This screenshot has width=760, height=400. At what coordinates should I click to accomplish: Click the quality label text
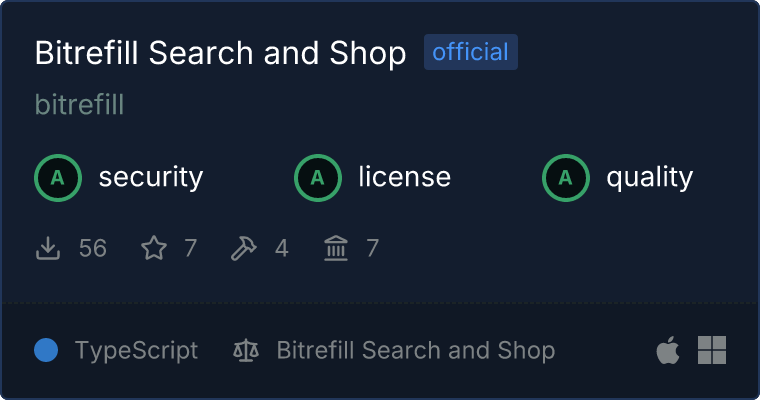[x=649, y=177]
